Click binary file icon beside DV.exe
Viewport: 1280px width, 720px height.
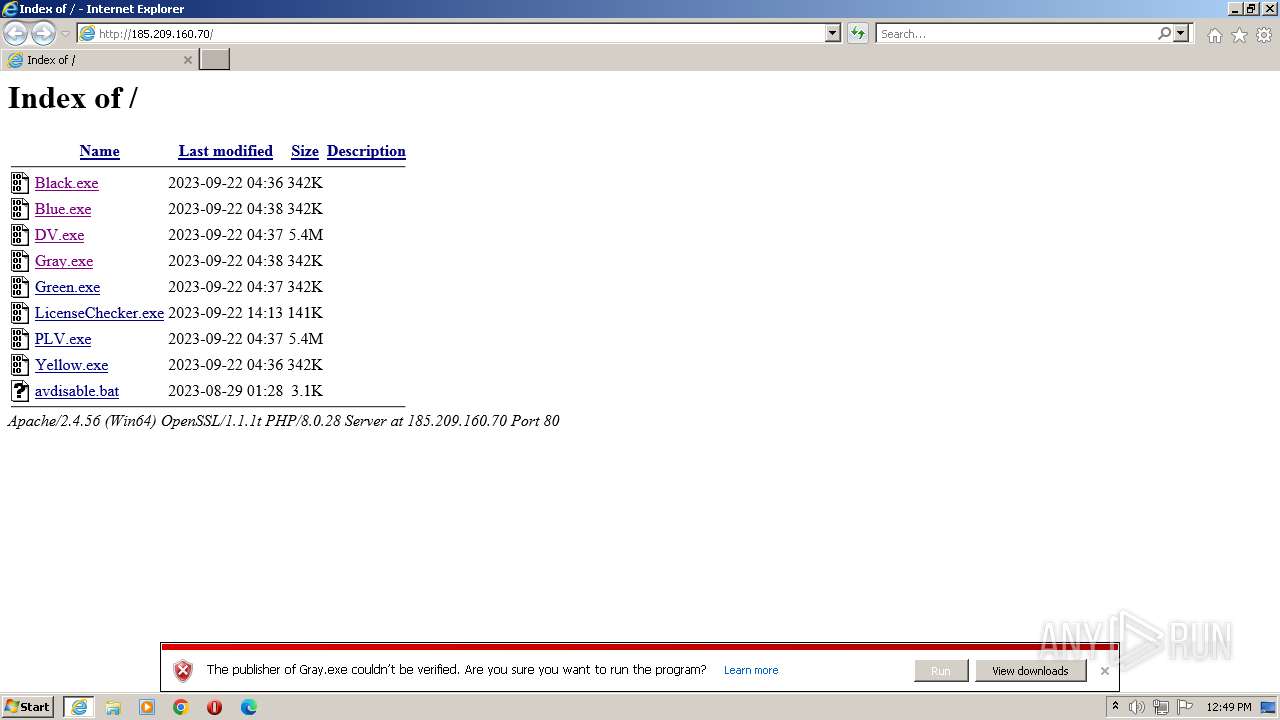click(x=20, y=234)
